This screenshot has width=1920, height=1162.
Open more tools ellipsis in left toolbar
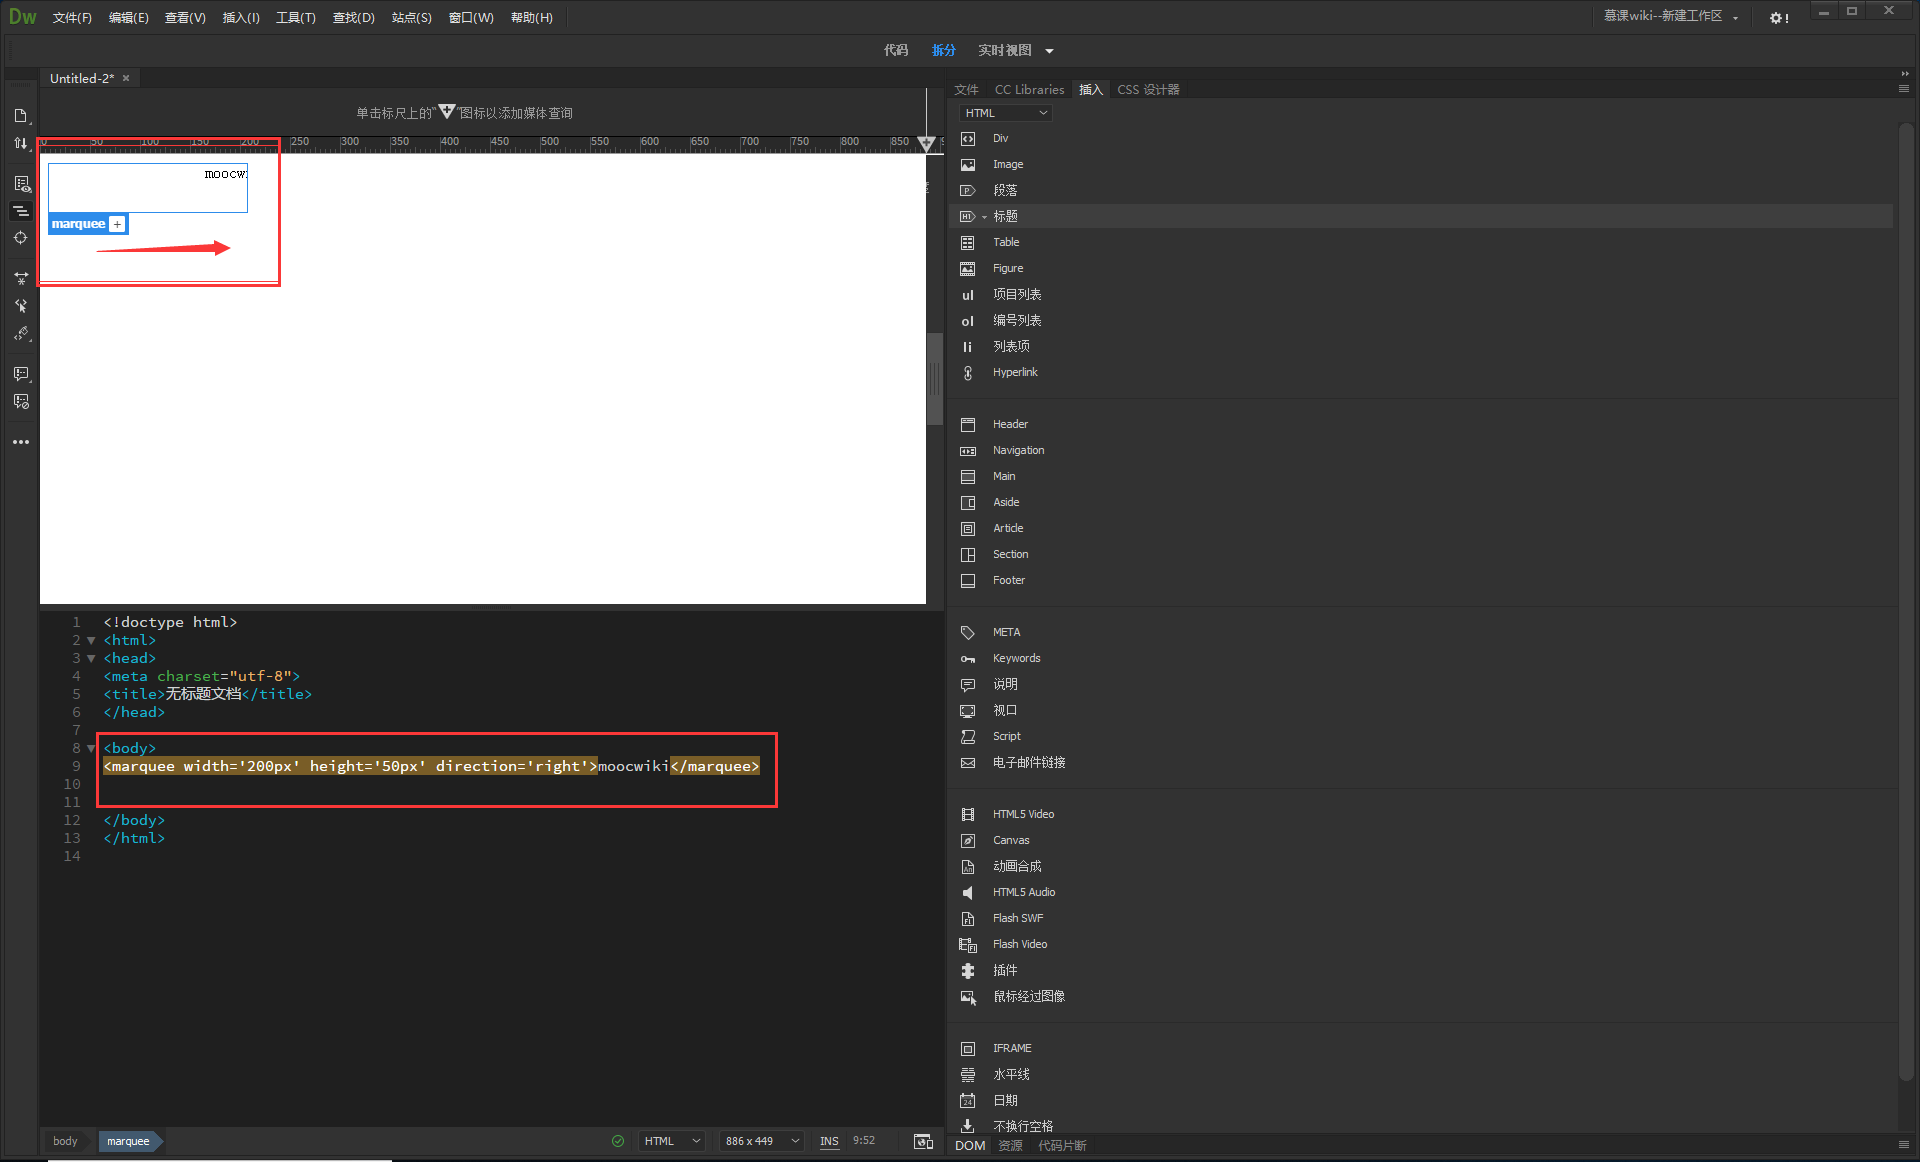(21, 441)
